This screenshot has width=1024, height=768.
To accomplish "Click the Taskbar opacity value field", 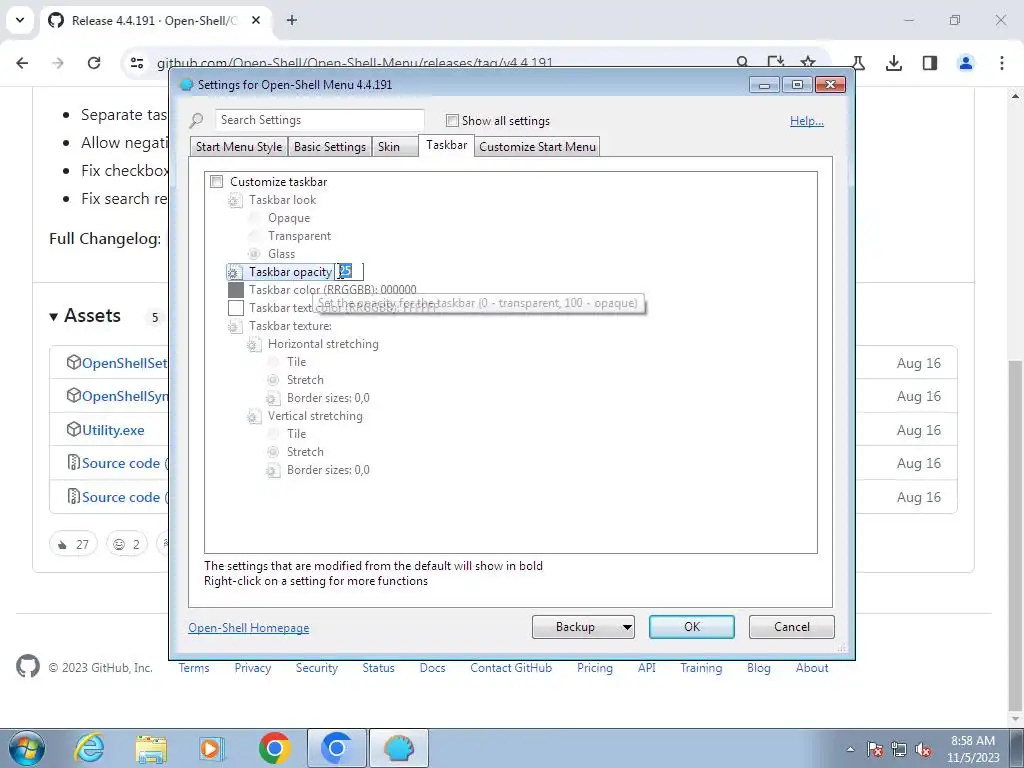I will (349, 272).
